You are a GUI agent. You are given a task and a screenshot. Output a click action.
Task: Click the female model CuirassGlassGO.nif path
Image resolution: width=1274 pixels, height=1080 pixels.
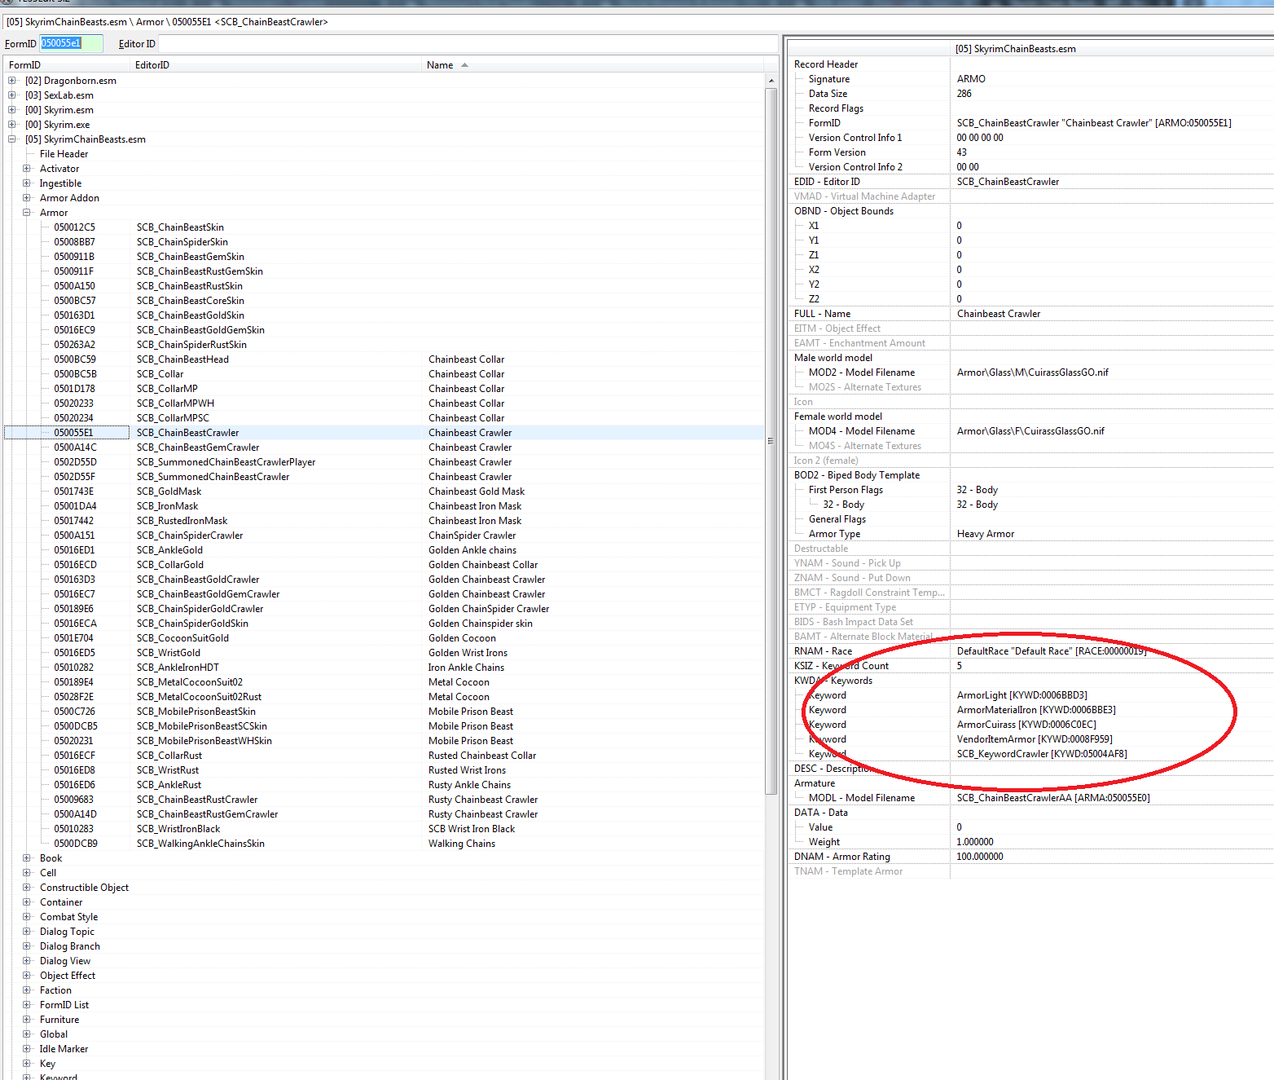(1030, 432)
